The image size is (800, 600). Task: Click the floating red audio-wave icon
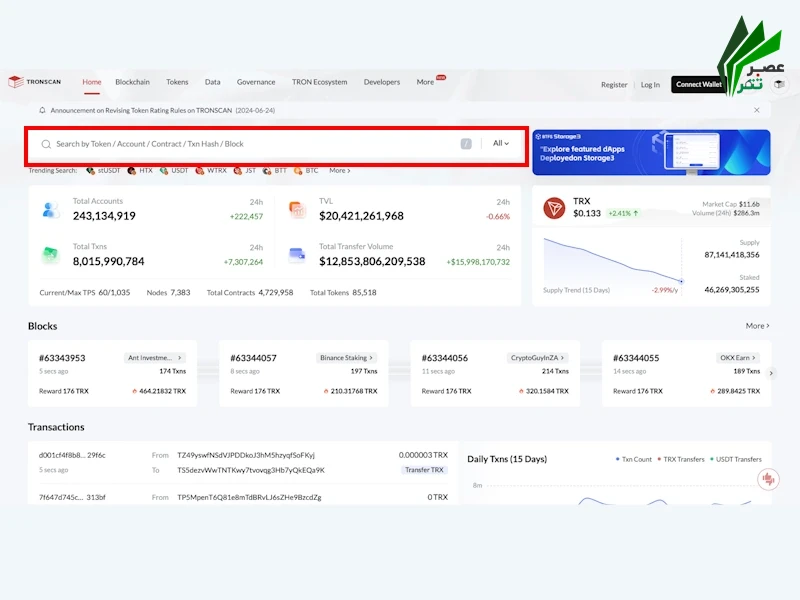click(768, 479)
